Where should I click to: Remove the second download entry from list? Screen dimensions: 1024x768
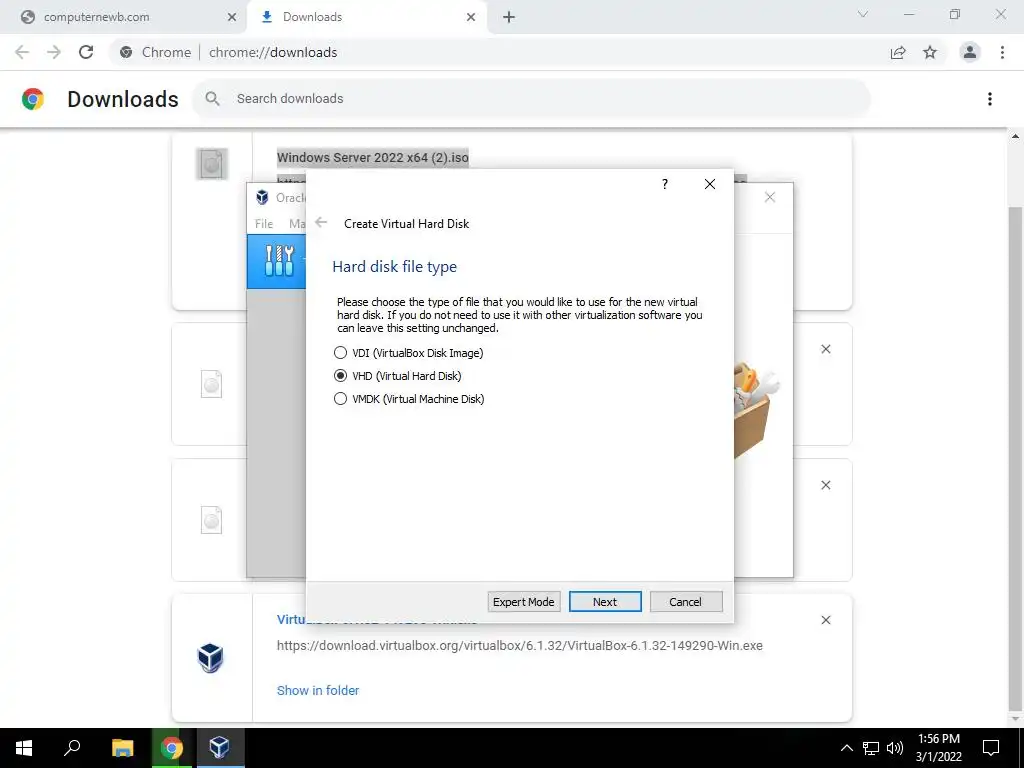pos(825,349)
